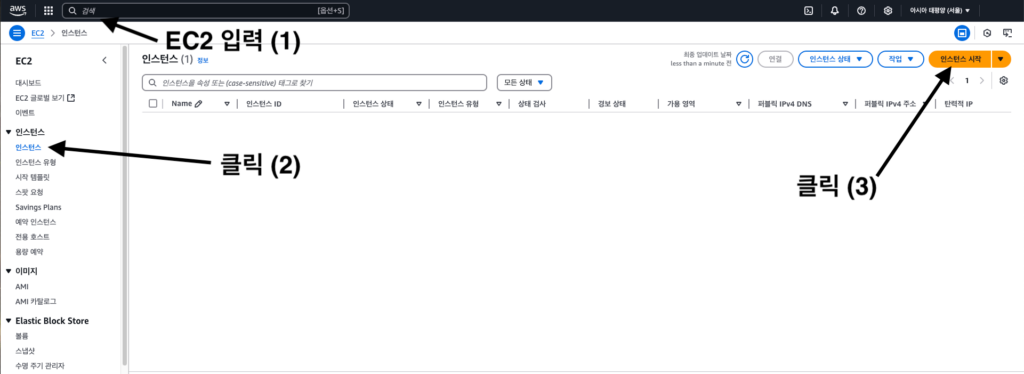1024x374 pixels.
Task: Click the 인스턴스 ID column header
Action: click(264, 104)
